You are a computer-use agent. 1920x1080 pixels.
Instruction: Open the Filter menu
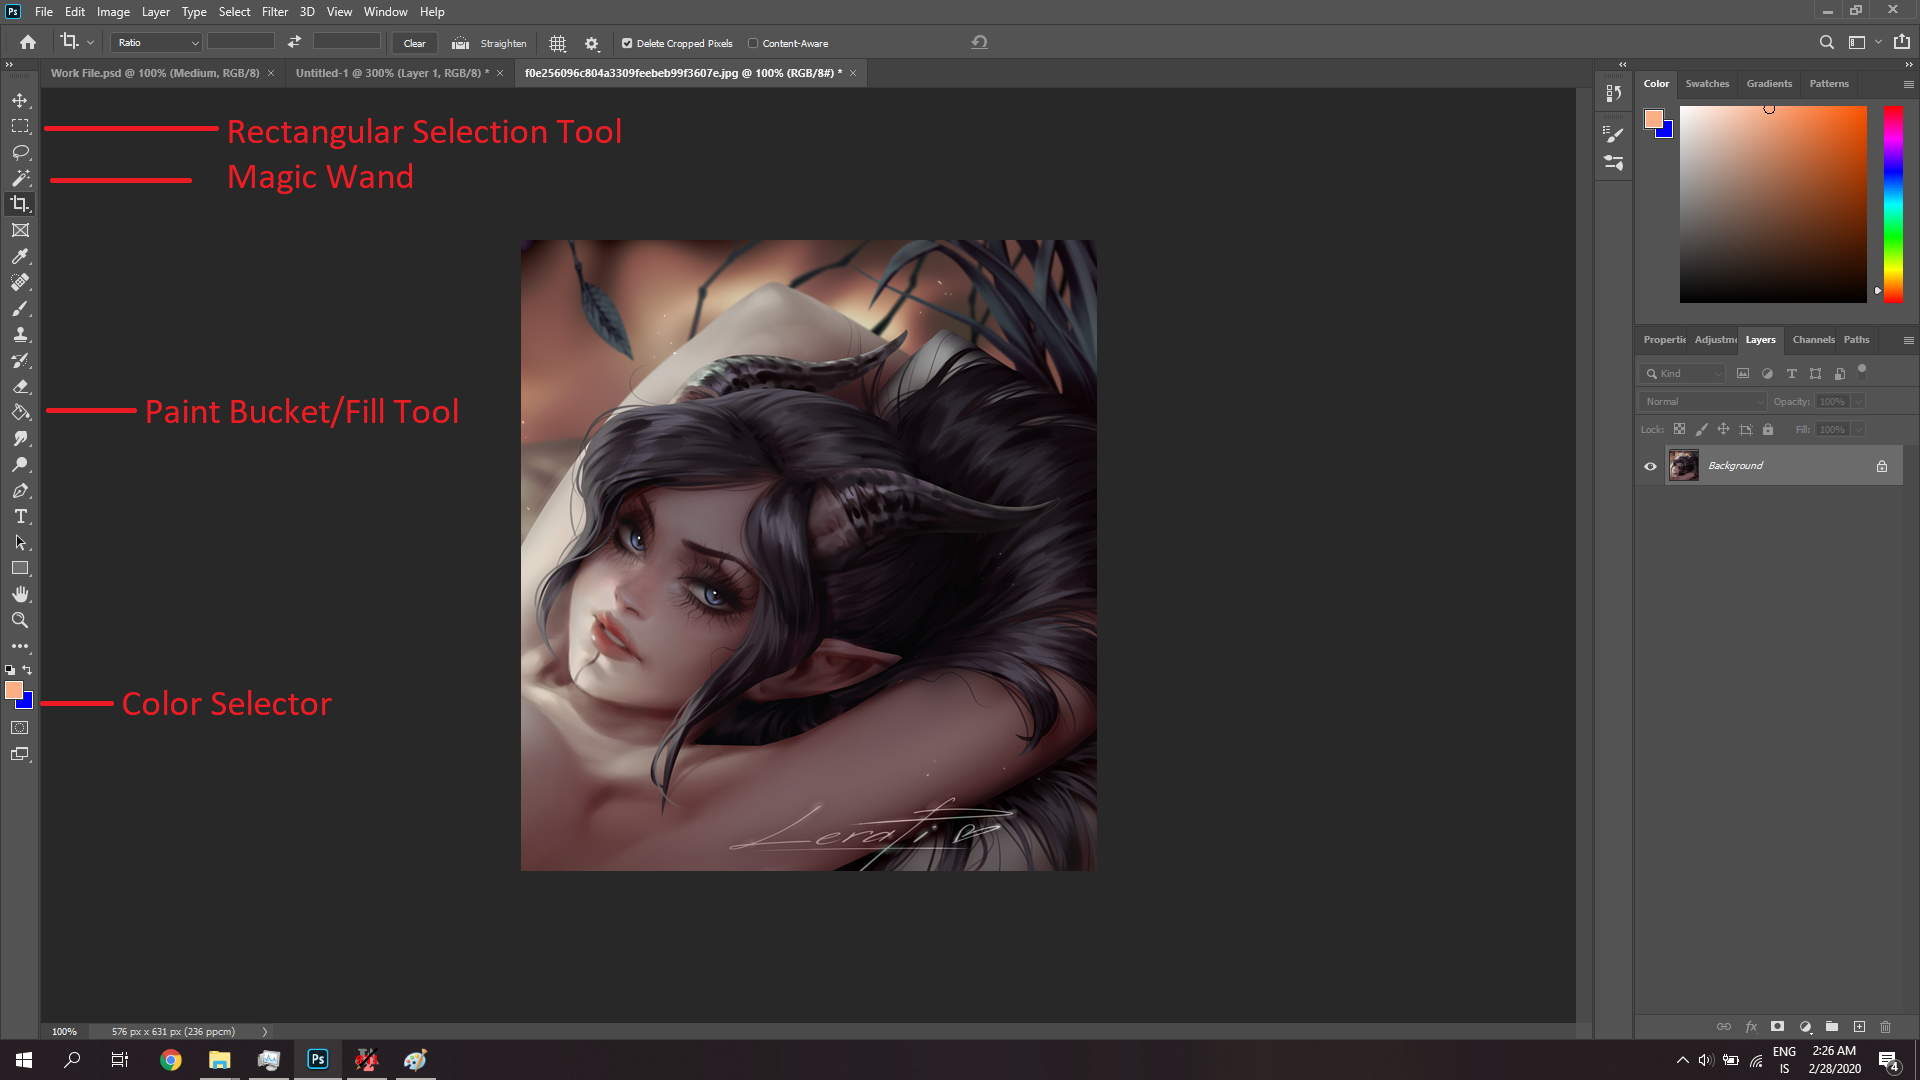[275, 12]
